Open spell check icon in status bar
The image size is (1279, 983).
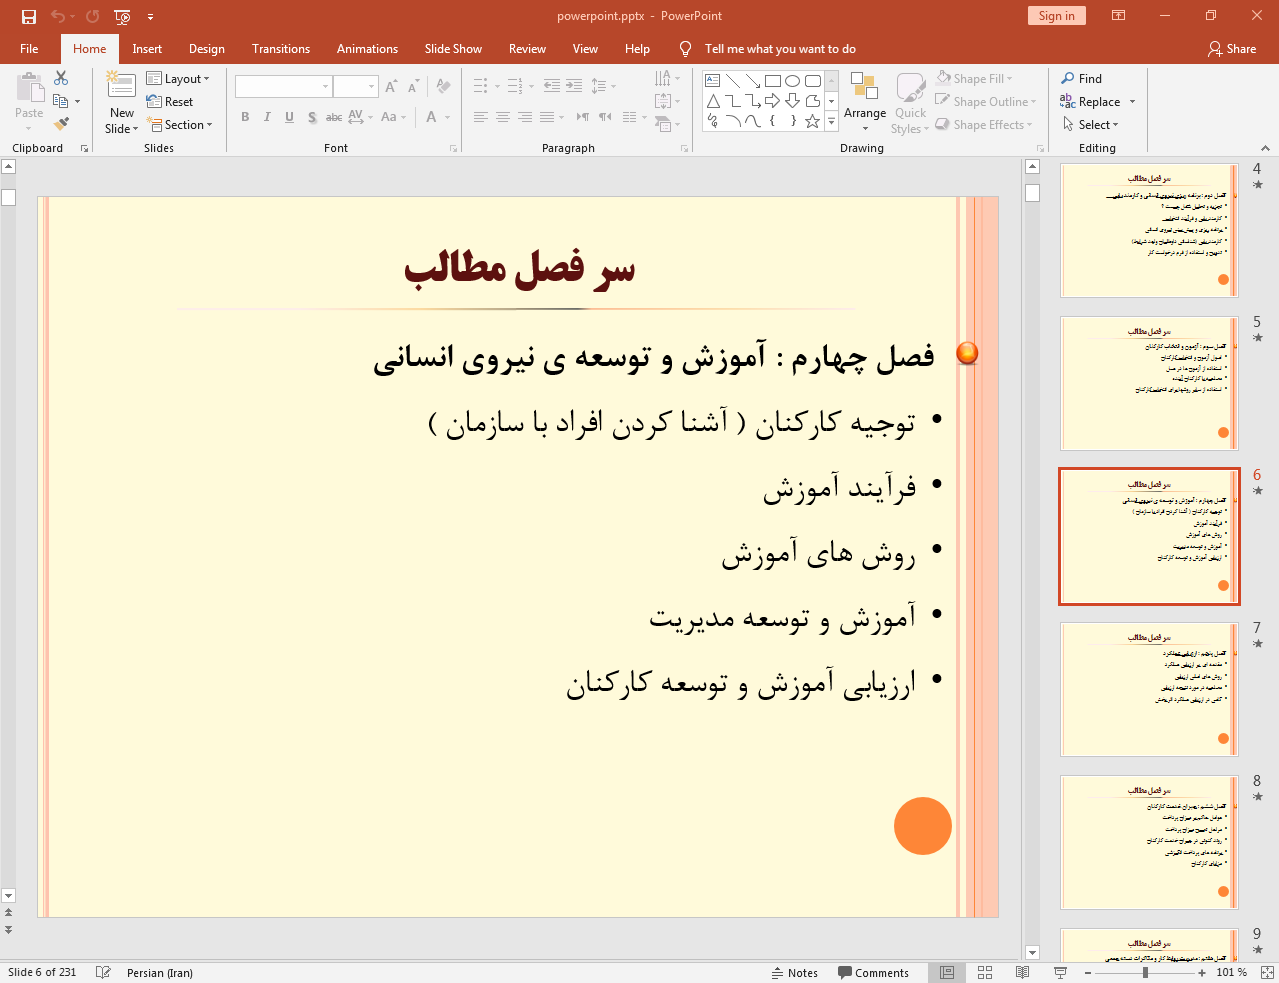(102, 972)
